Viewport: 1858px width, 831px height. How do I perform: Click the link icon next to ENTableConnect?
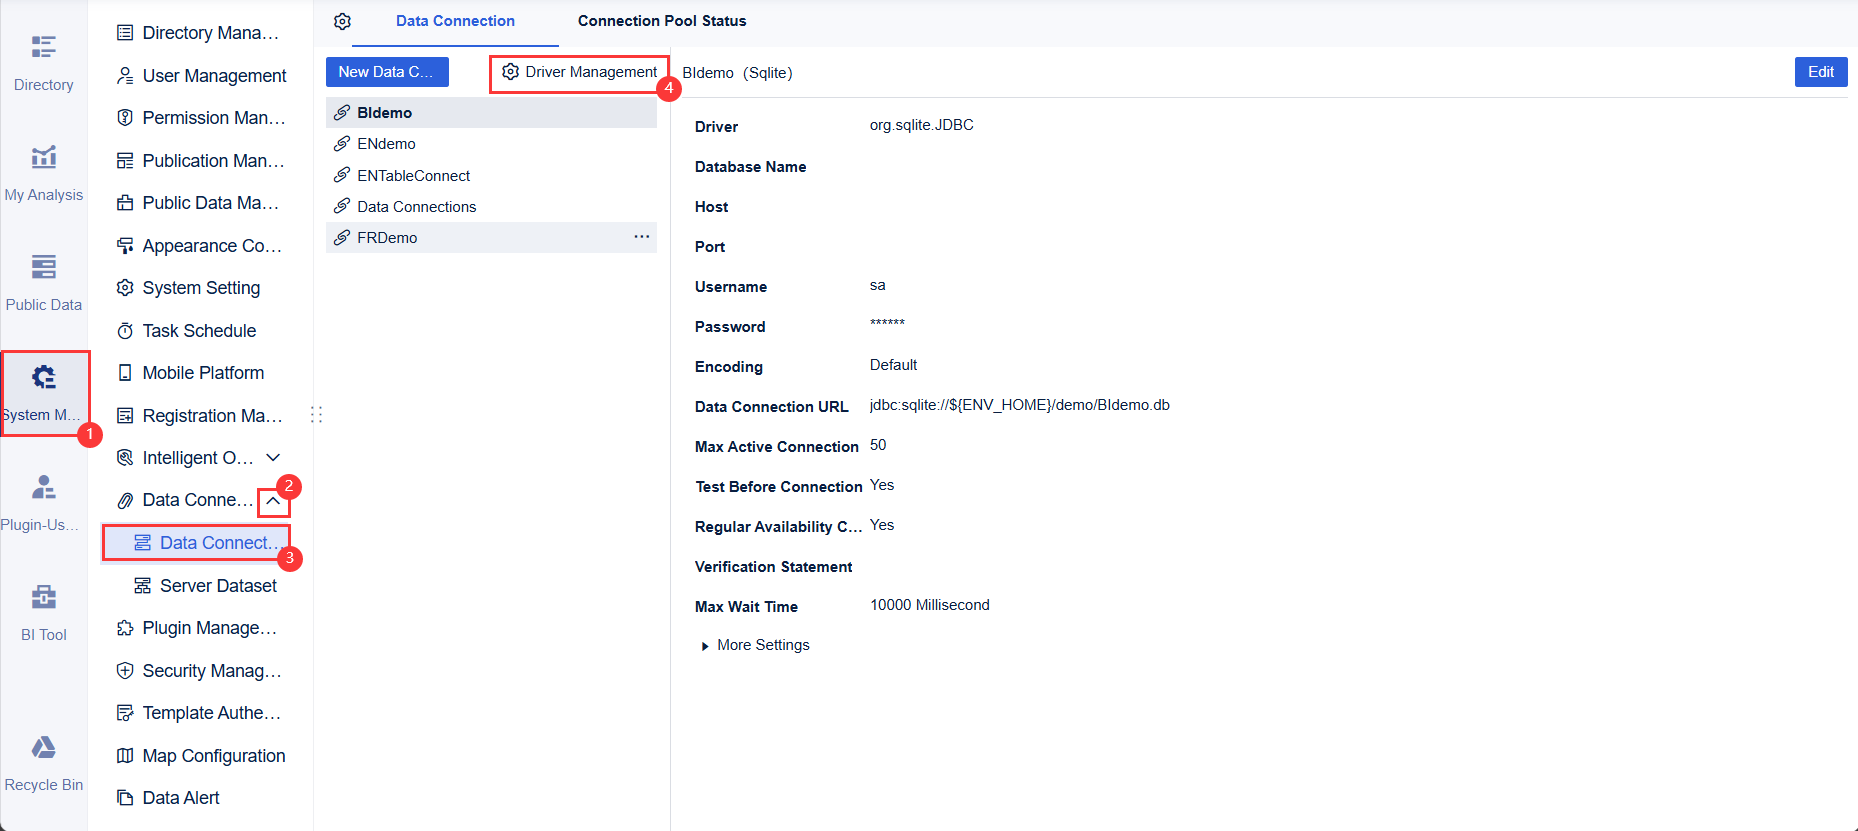click(x=342, y=175)
